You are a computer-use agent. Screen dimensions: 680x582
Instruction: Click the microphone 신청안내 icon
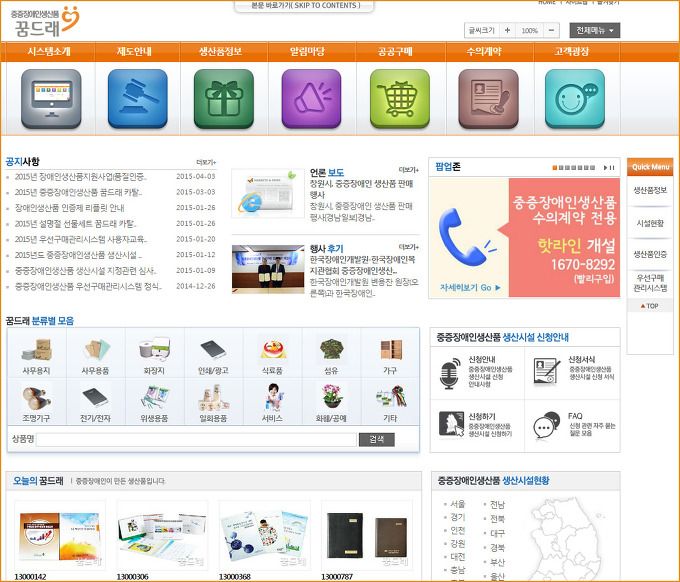[450, 373]
